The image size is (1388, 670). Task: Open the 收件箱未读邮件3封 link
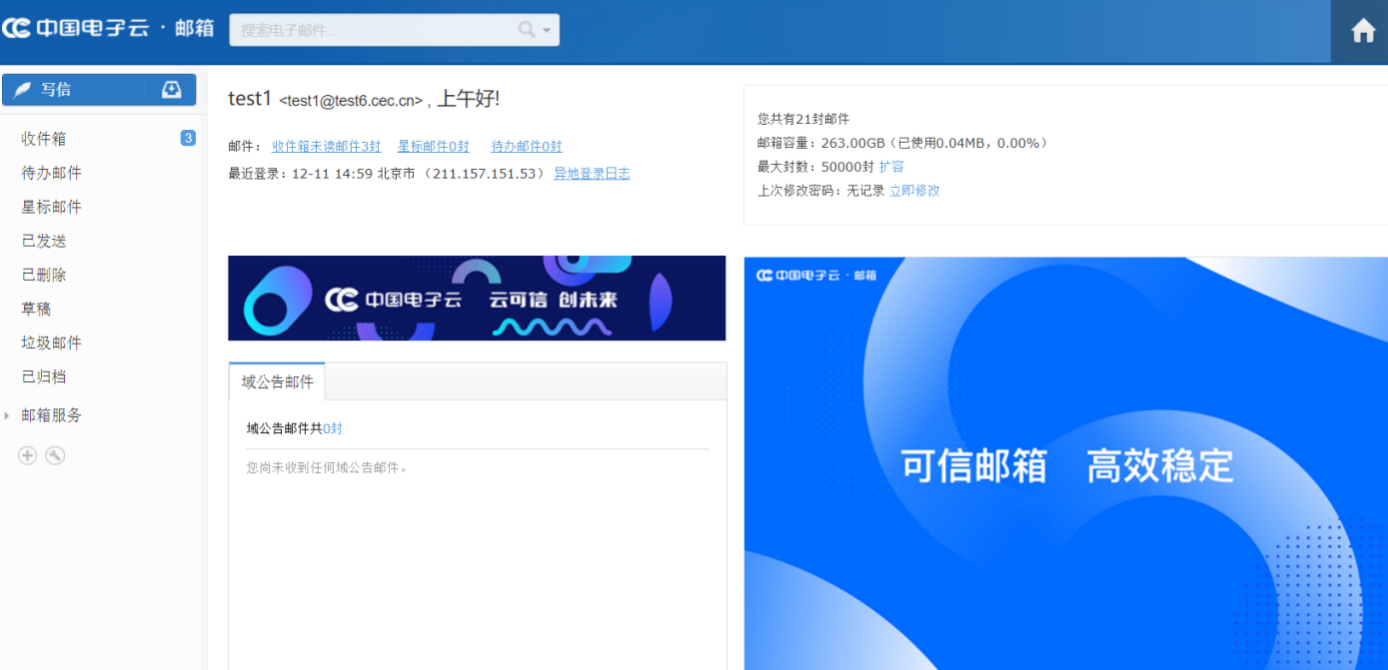326,146
